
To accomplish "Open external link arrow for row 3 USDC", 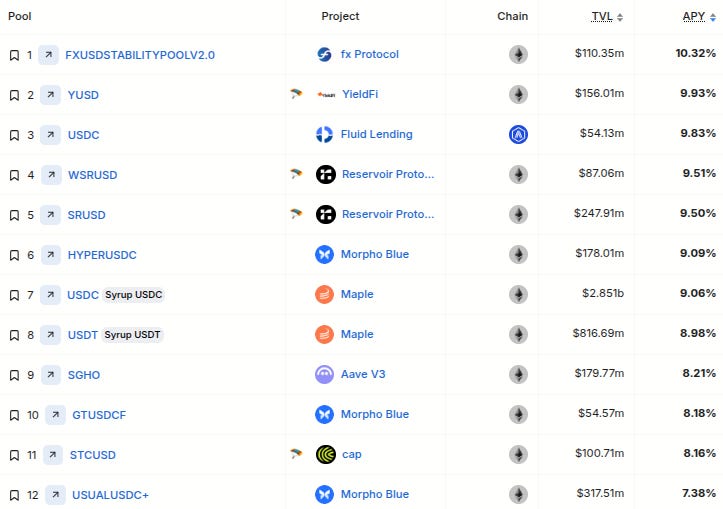I will coord(50,135).
